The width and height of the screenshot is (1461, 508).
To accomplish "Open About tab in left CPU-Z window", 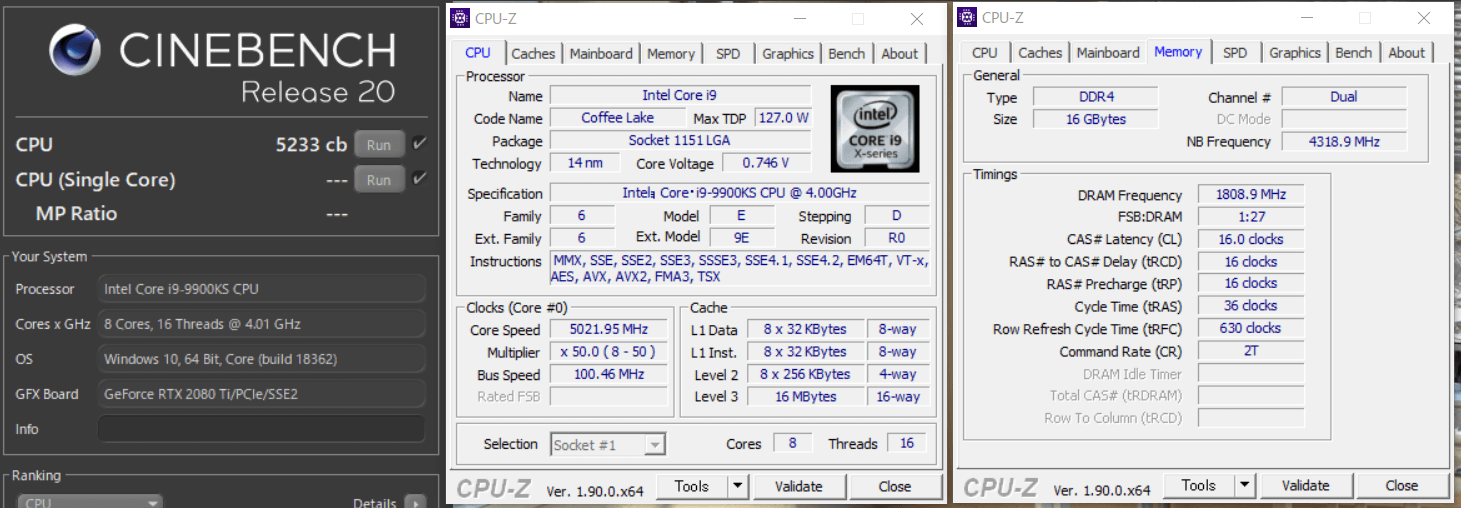I will click(899, 54).
